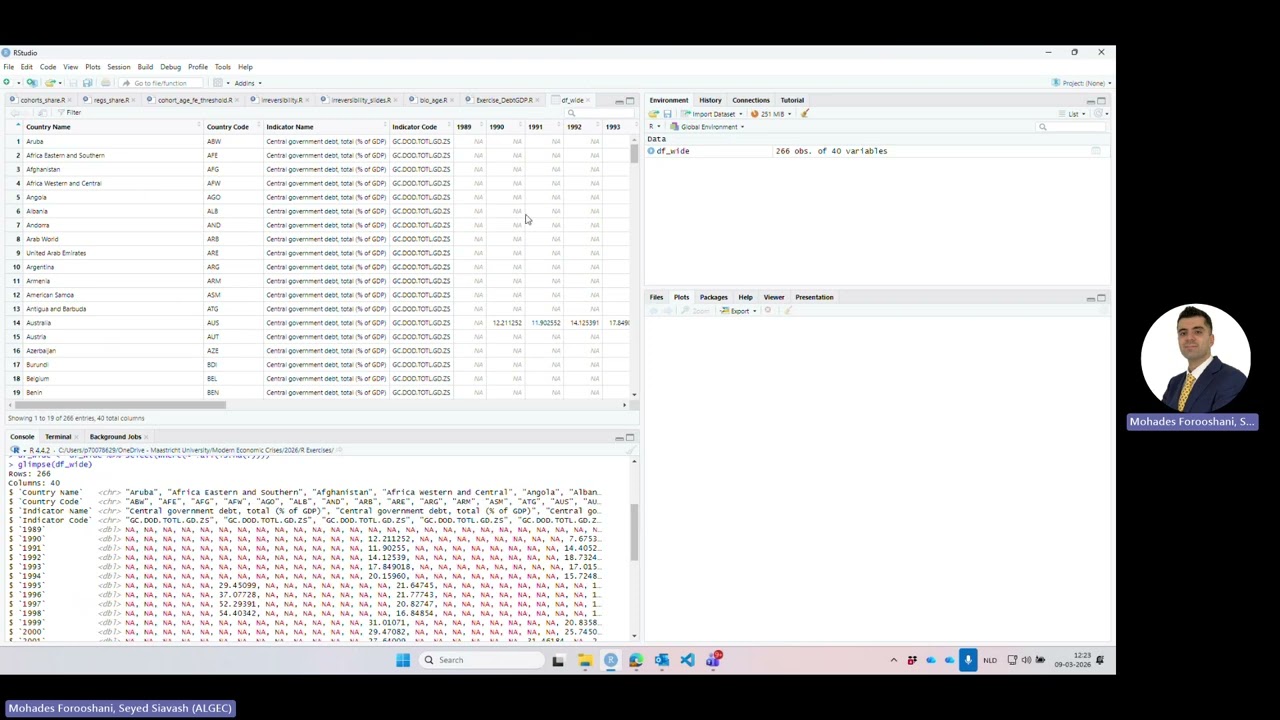Image resolution: width=1280 pixels, height=720 pixels.
Task: Click the Go to file/function field
Action: (160, 83)
